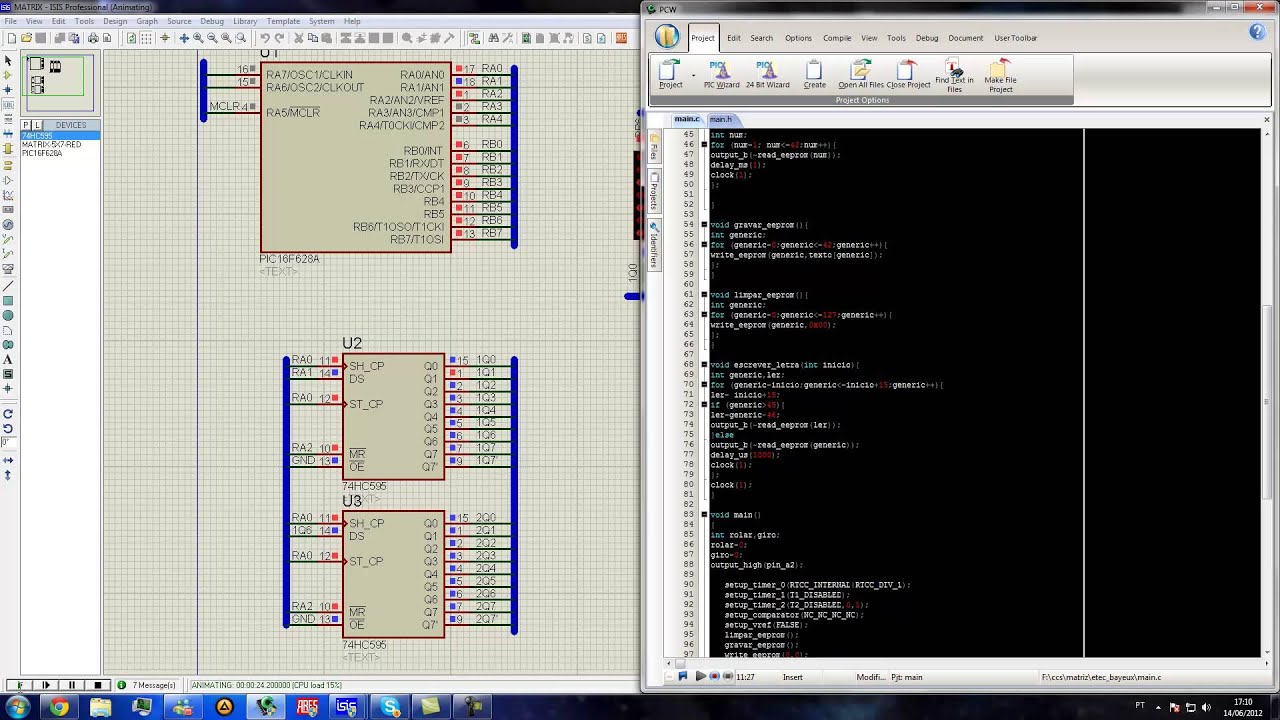
Task: Stop the ISIS simulation
Action: 97,685
